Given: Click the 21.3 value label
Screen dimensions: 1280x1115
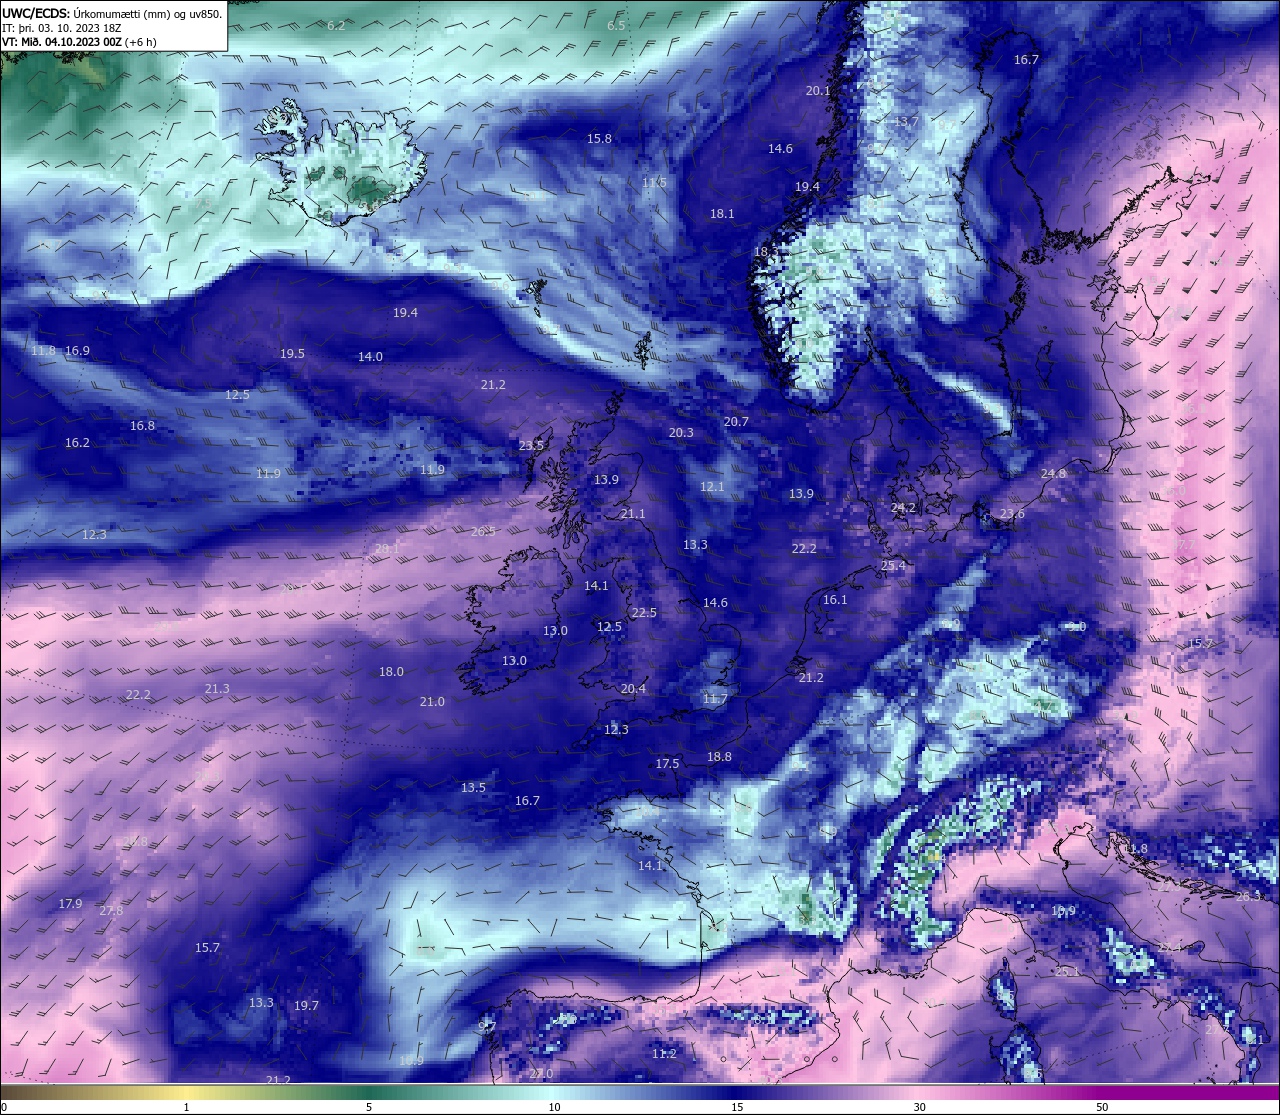Looking at the screenshot, I should tap(217, 689).
